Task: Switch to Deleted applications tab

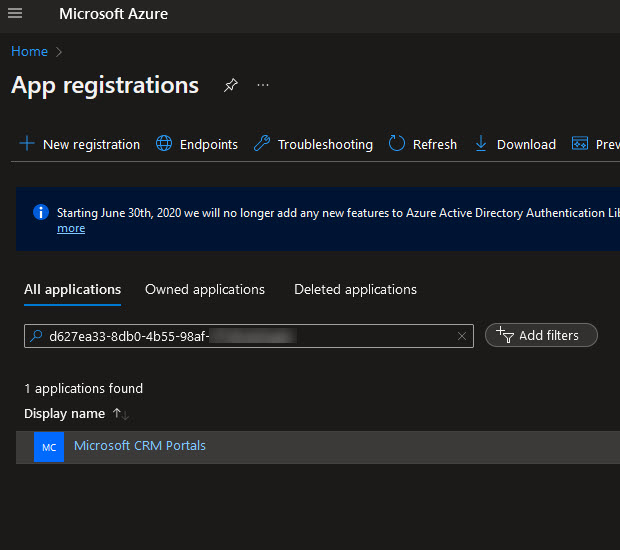Action: pyautogui.click(x=355, y=289)
